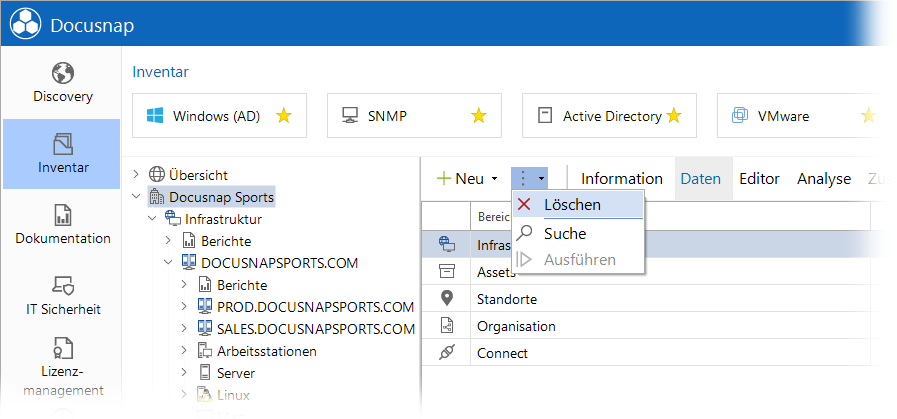Expand the Linux tree node
The width and height of the screenshot is (897, 419).
point(184,394)
